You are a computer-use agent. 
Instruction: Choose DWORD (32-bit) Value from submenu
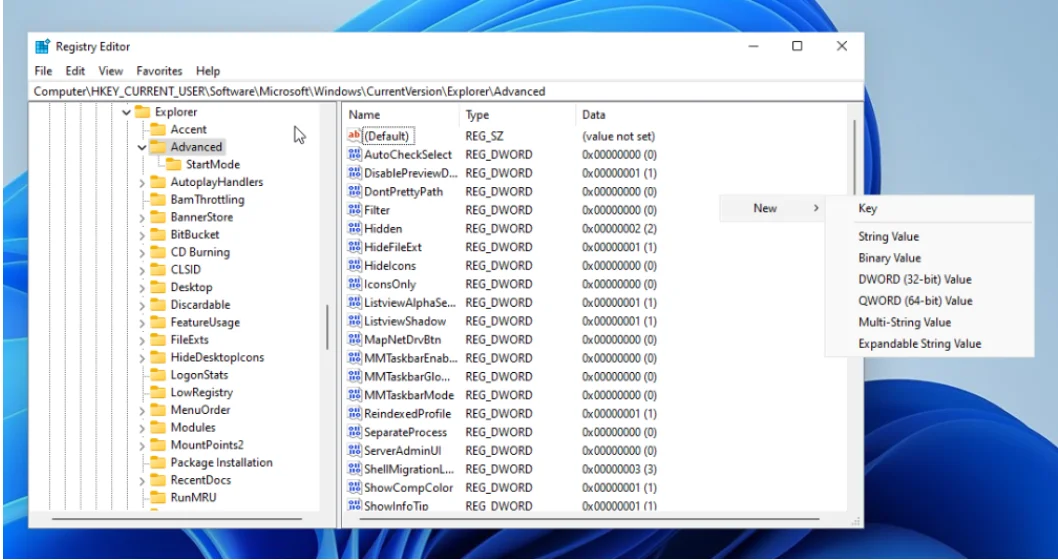(914, 280)
